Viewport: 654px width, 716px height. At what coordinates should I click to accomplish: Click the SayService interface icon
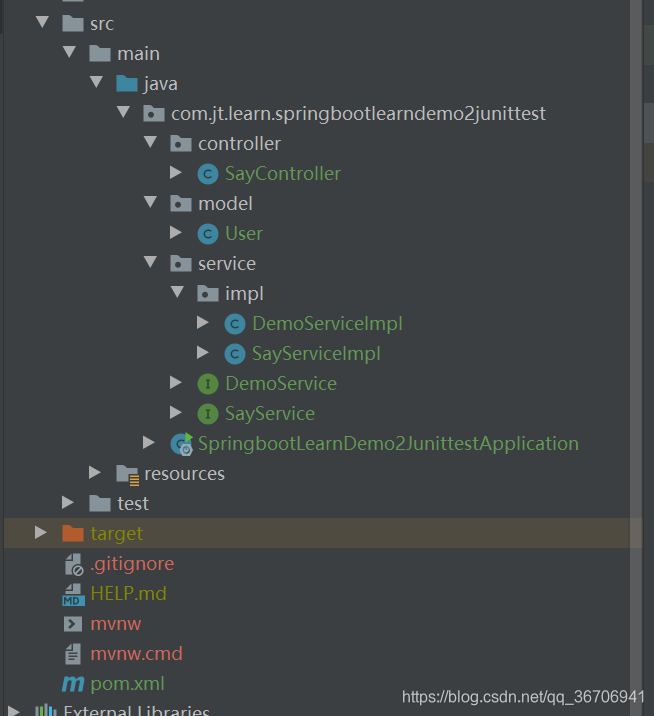[x=208, y=414]
